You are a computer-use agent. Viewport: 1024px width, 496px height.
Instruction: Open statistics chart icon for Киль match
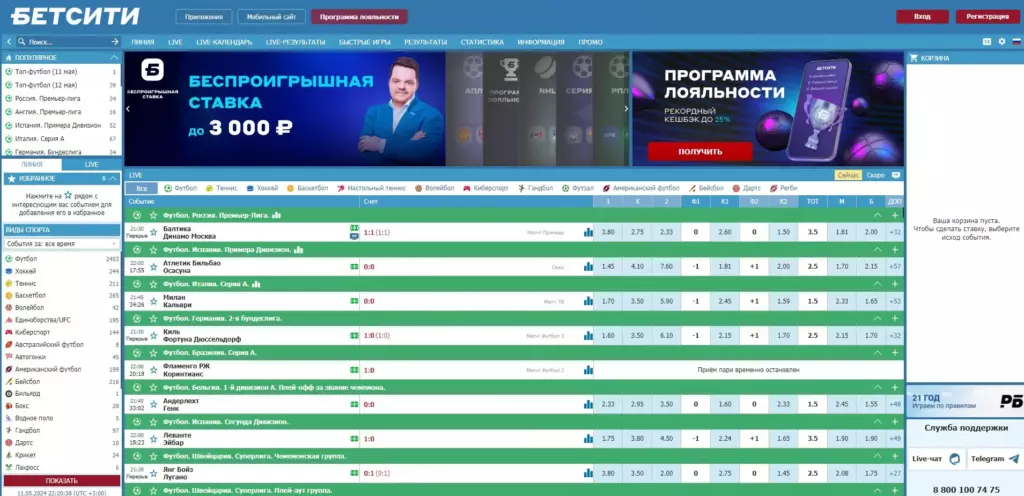pos(588,335)
